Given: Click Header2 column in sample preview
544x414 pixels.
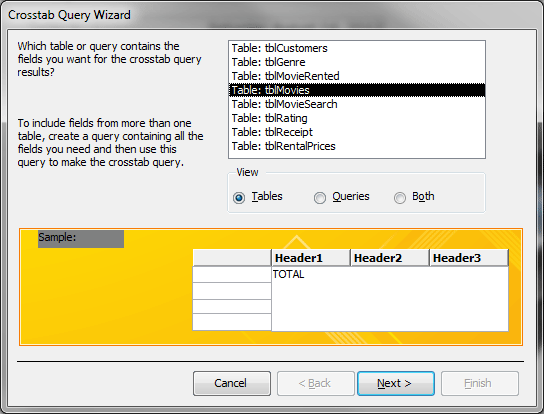Looking at the screenshot, I should pyautogui.click(x=390, y=258).
